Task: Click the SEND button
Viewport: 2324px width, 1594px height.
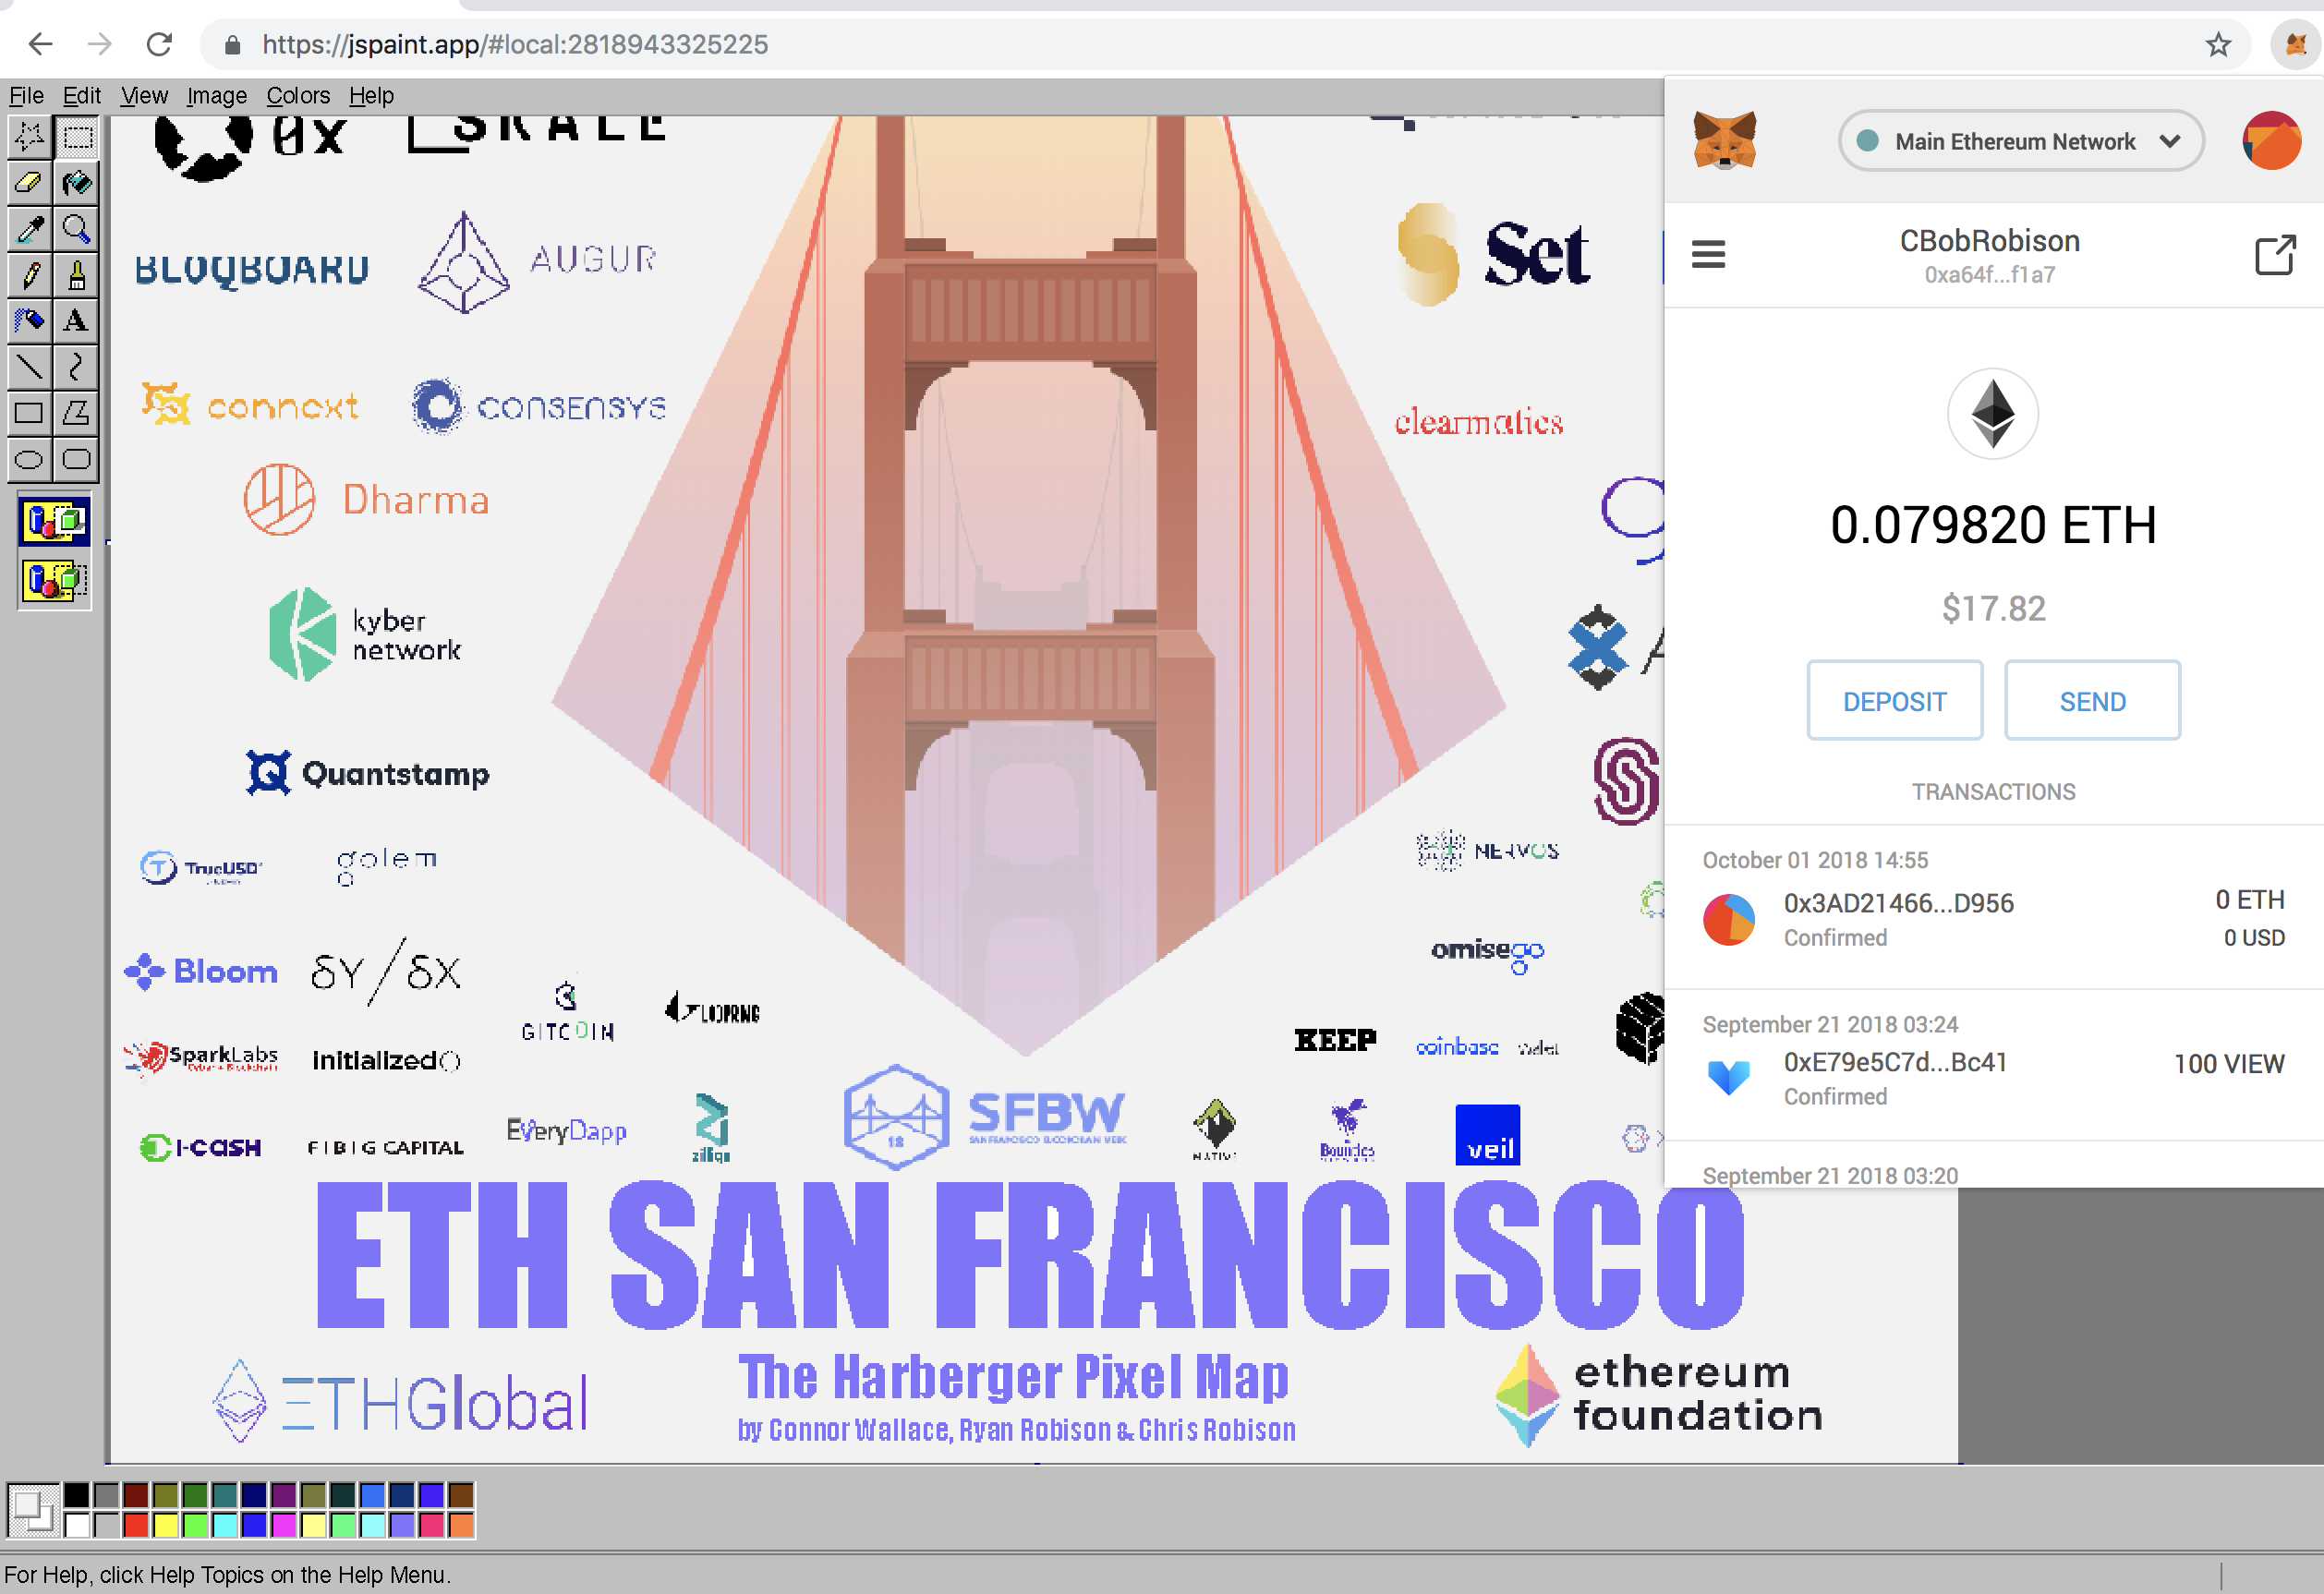Action: click(x=2092, y=701)
